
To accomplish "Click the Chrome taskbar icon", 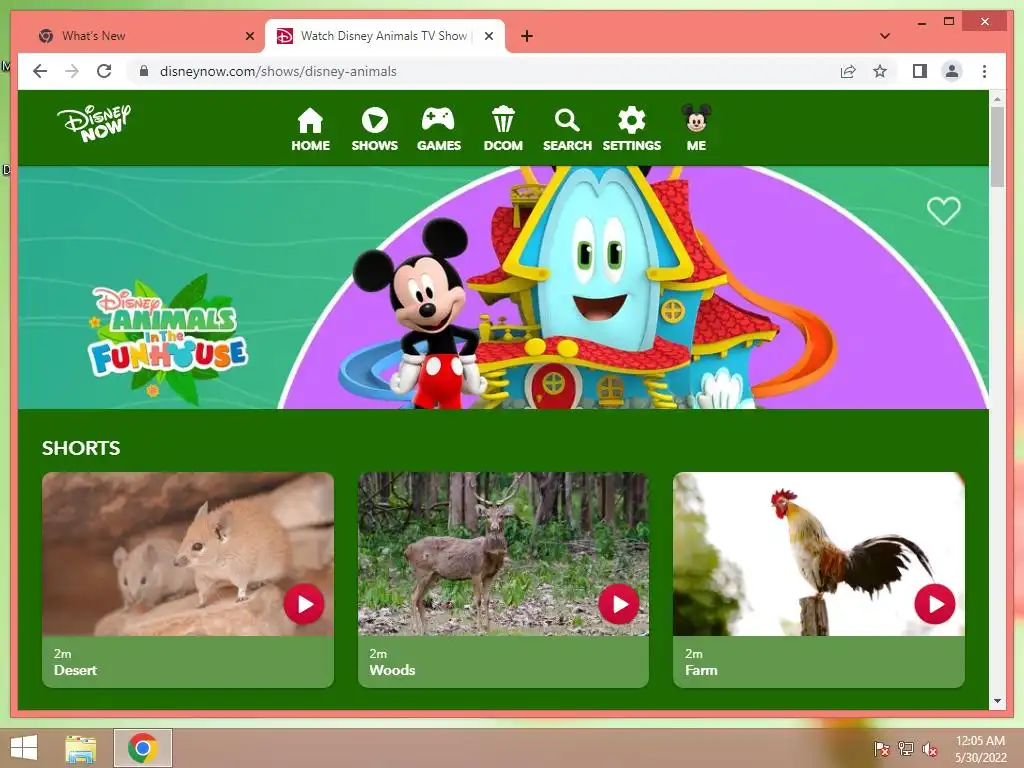I will point(142,748).
